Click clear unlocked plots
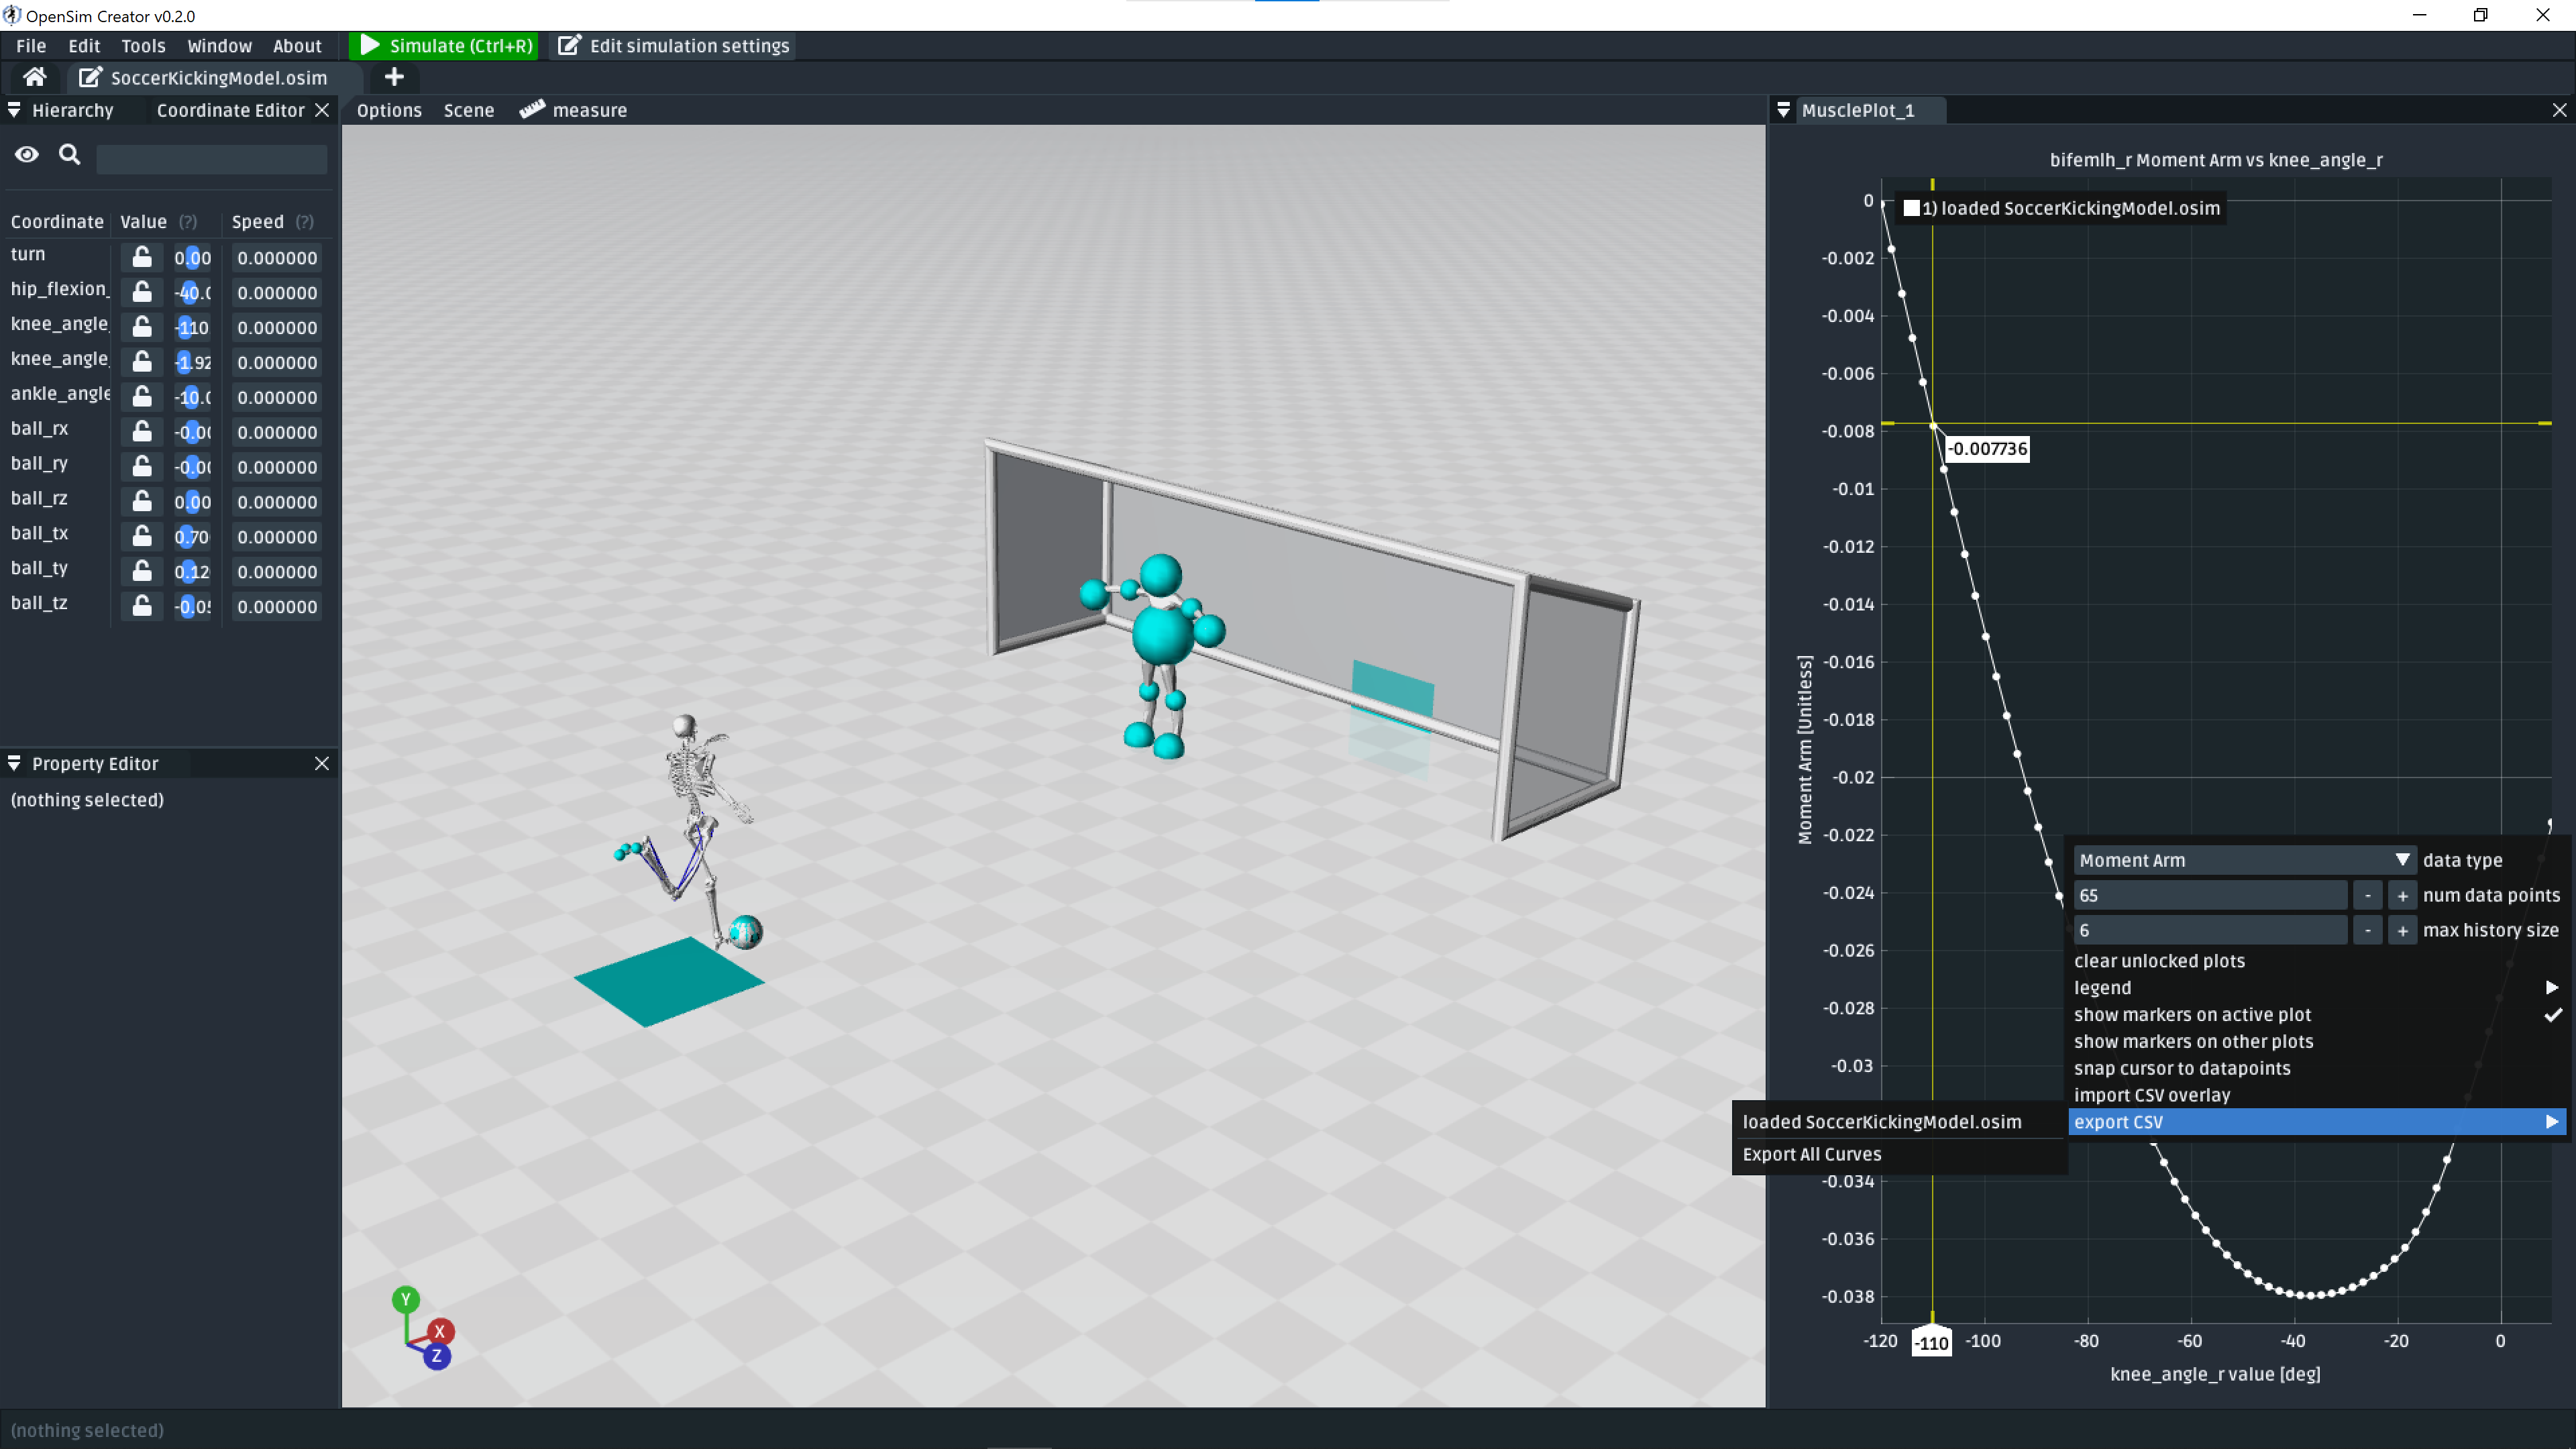2576x1449 pixels. click(2159, 960)
